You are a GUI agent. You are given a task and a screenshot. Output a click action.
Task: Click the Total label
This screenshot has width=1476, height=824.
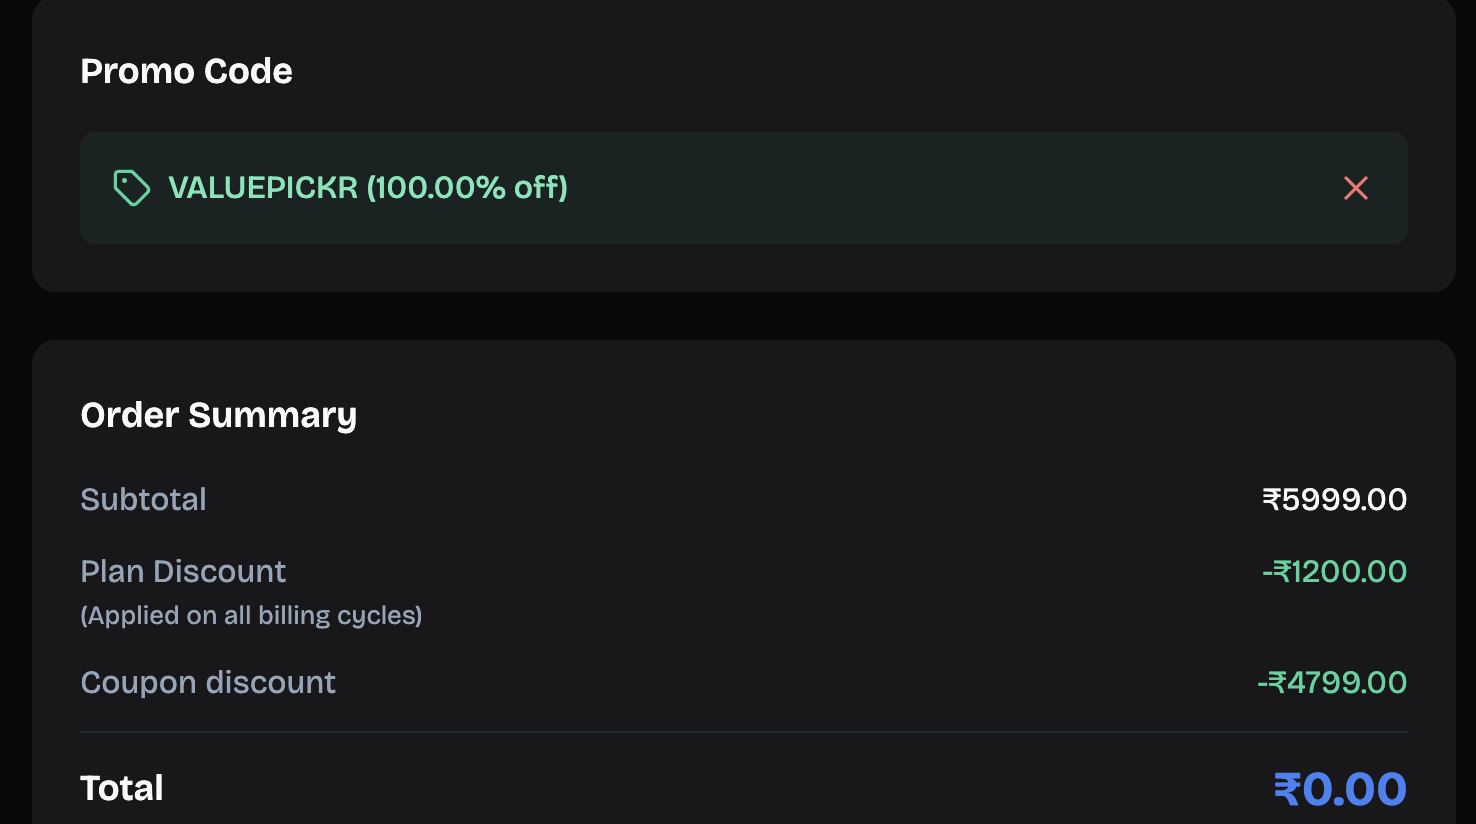point(121,788)
